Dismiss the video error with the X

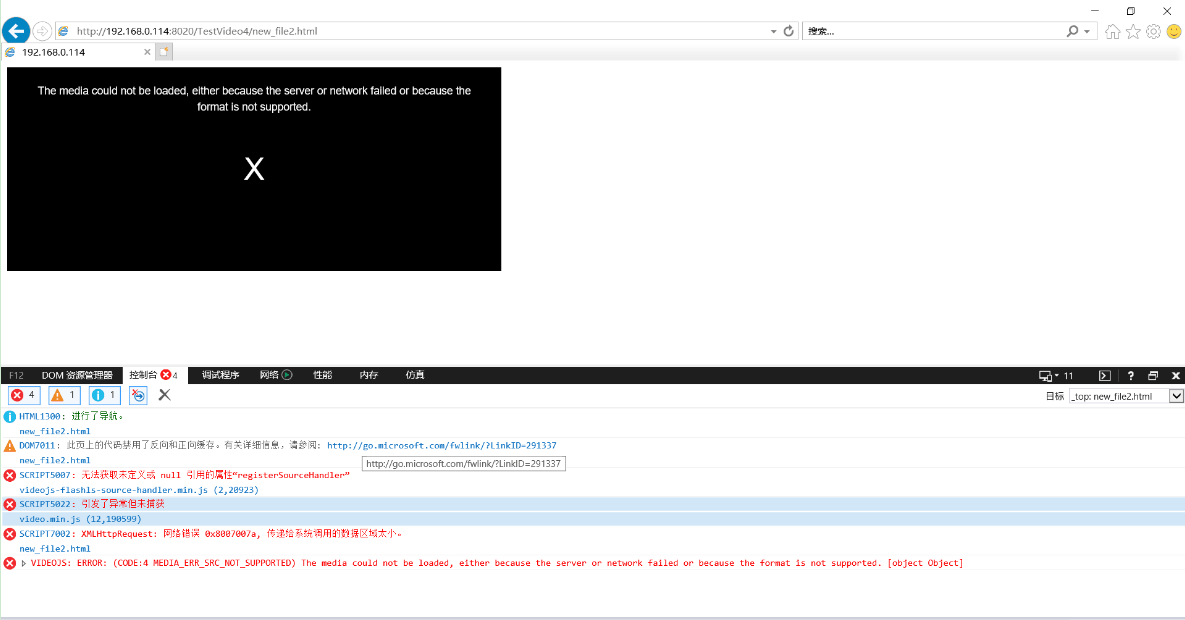coord(254,168)
